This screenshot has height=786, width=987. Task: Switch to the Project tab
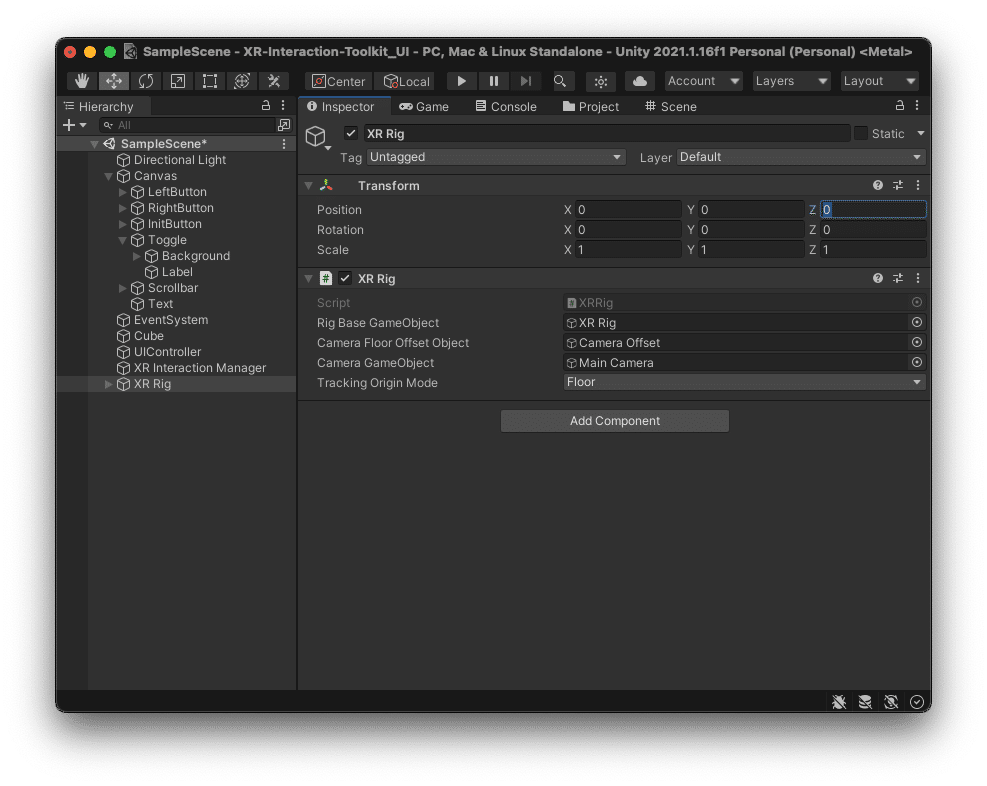coord(591,106)
